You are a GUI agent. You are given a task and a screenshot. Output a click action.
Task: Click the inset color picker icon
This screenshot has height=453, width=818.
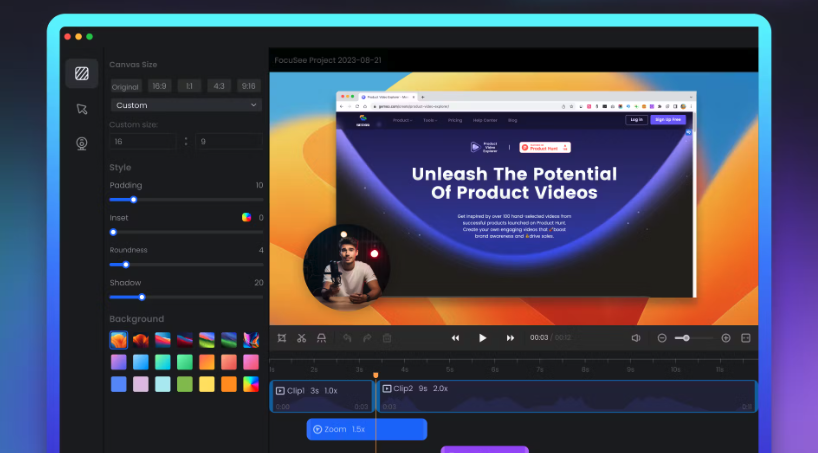click(x=246, y=218)
